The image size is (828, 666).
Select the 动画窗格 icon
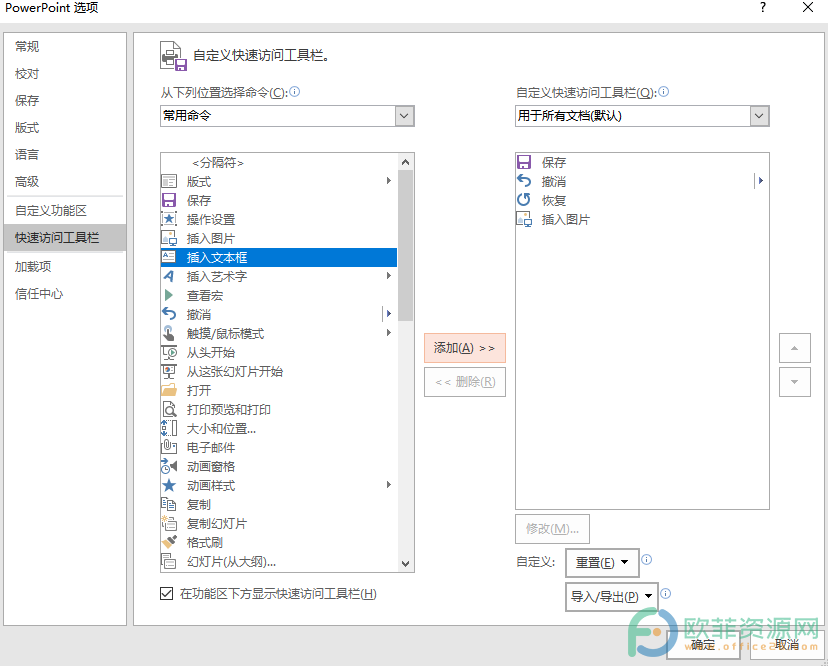point(169,466)
